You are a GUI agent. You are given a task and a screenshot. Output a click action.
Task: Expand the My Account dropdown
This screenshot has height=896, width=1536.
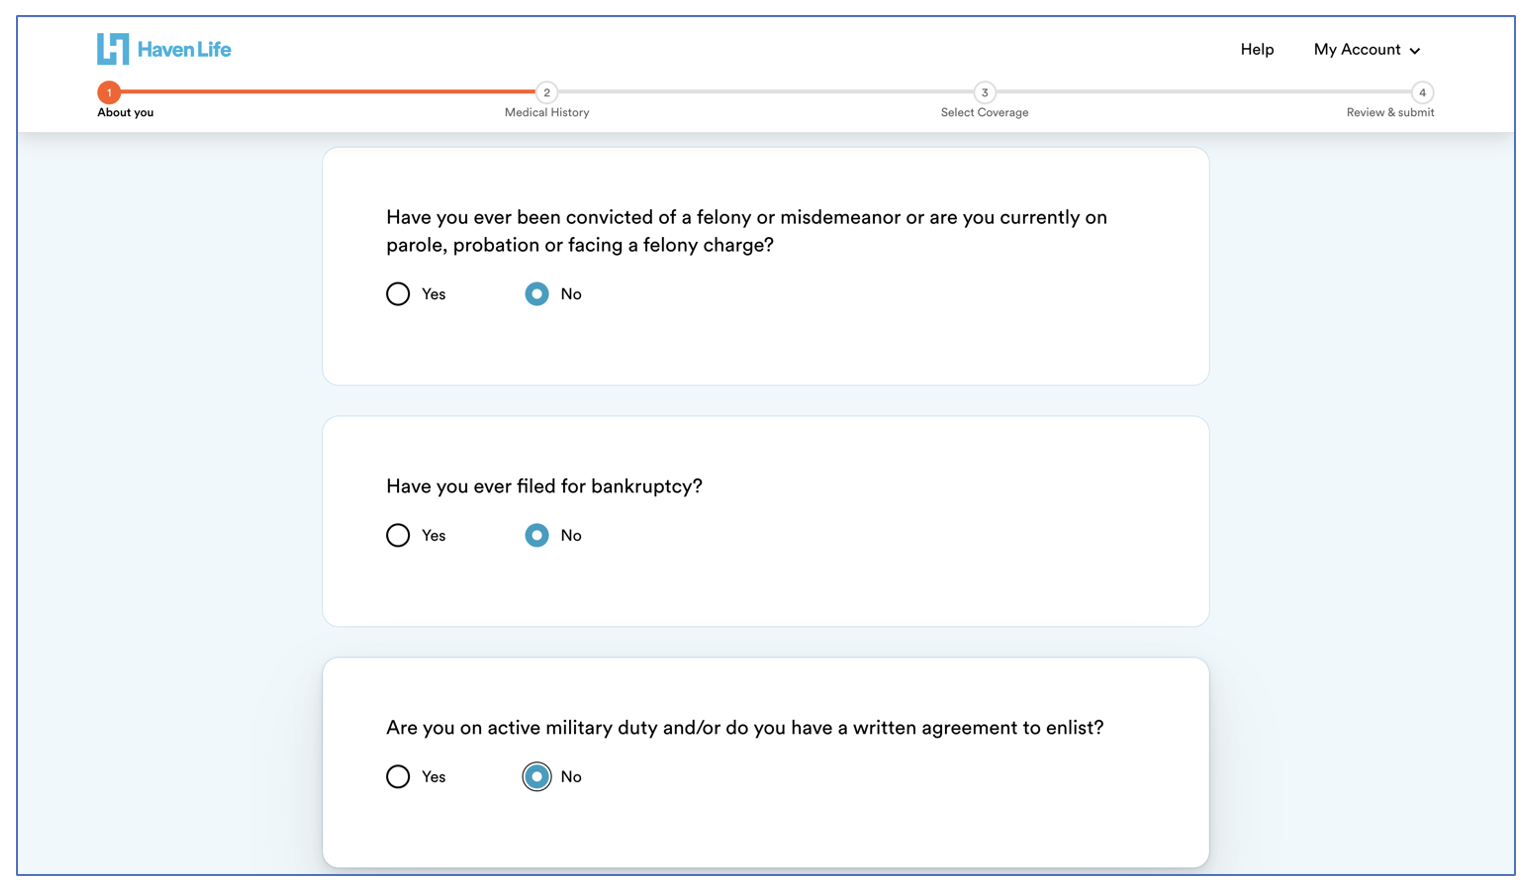coord(1367,49)
